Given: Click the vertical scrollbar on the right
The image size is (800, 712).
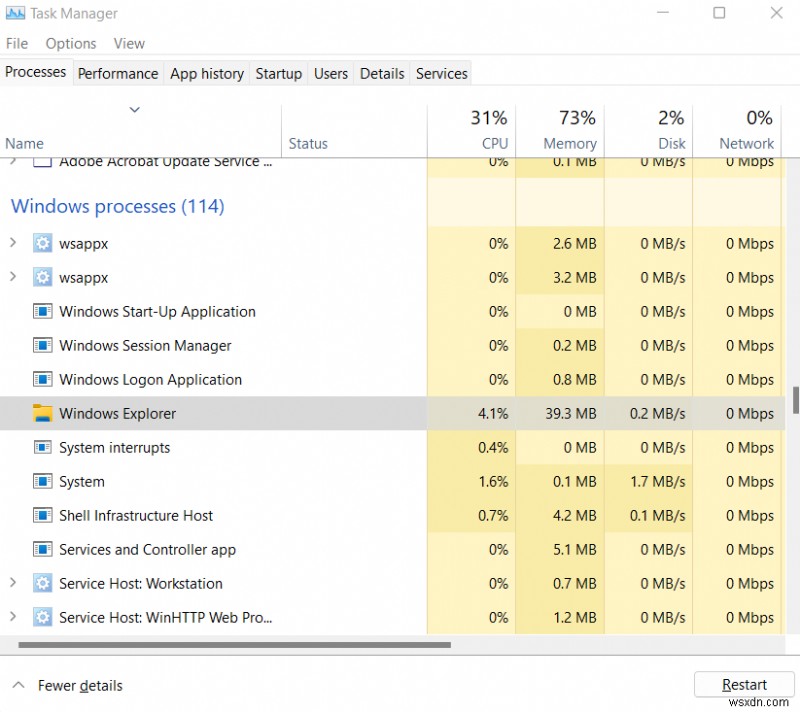Looking at the screenshot, I should click(x=793, y=400).
